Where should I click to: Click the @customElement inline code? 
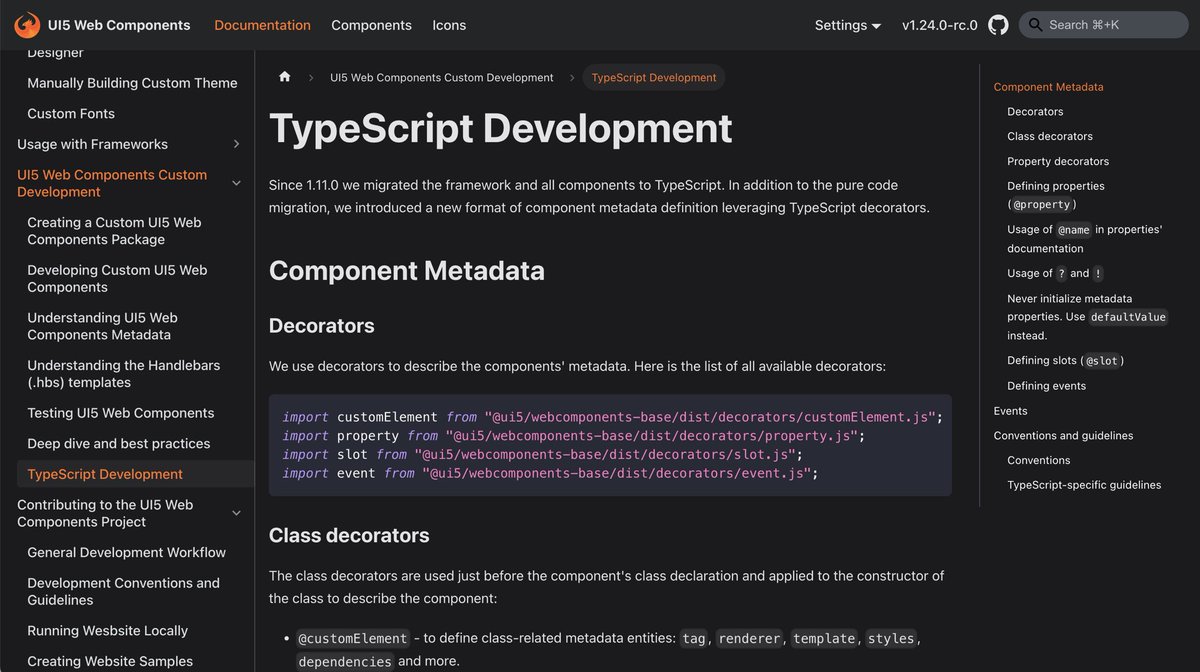point(353,638)
